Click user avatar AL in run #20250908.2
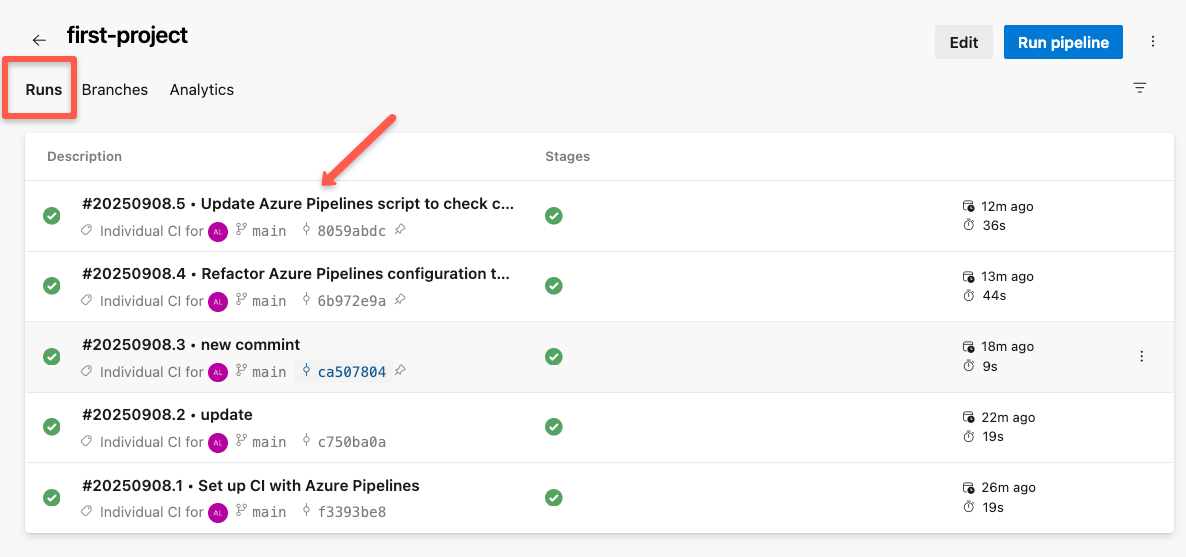The height and width of the screenshot is (557, 1186). [x=218, y=443]
